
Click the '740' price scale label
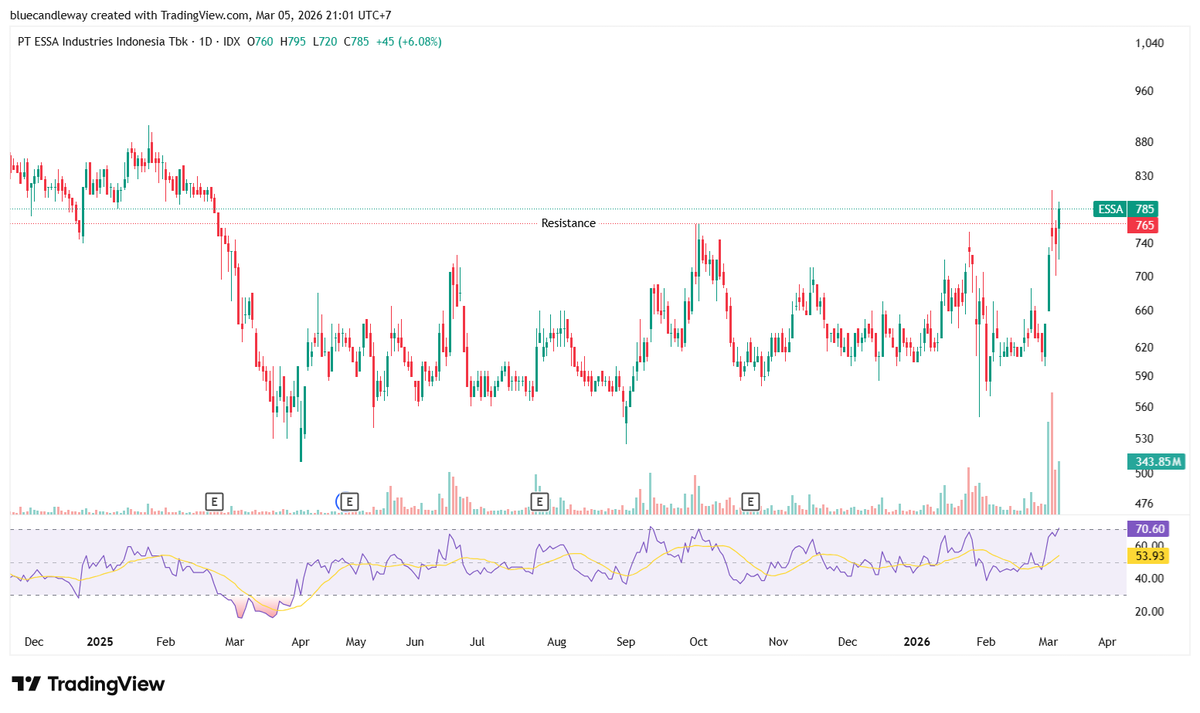click(1145, 243)
